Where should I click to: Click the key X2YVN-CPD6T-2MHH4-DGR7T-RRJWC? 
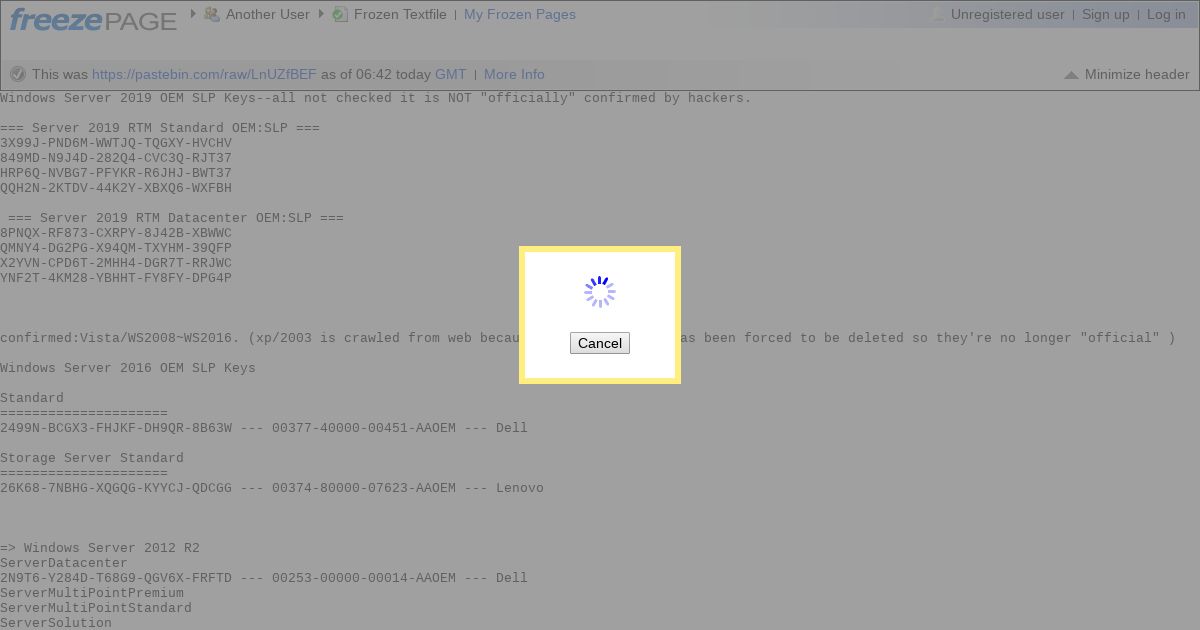click(x=116, y=263)
